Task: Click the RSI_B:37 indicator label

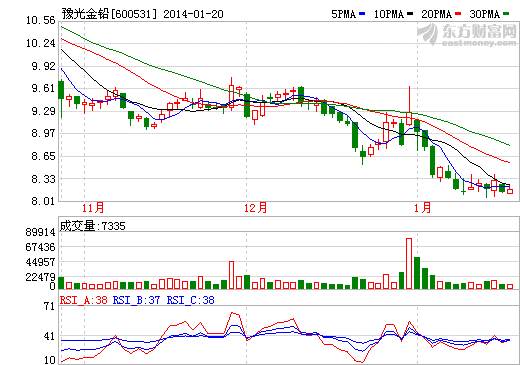Action: tap(136, 300)
